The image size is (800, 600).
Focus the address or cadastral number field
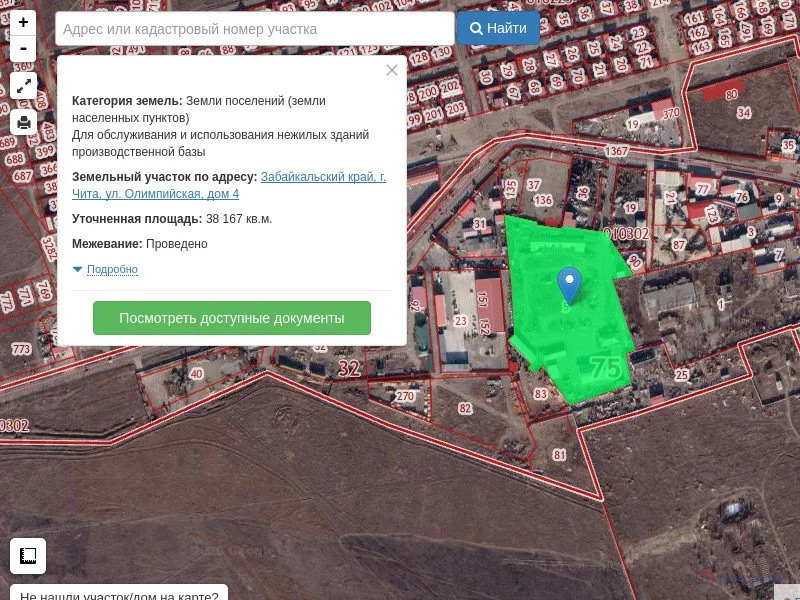pyautogui.click(x=255, y=29)
